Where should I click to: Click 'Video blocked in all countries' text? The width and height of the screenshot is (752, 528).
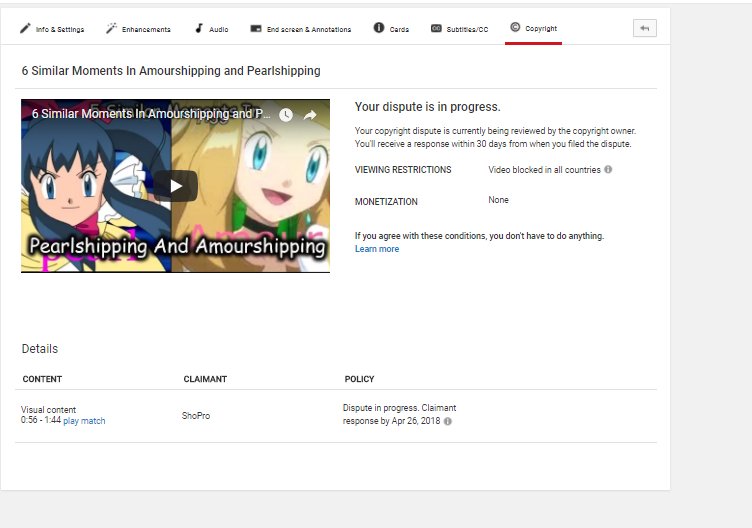point(544,170)
